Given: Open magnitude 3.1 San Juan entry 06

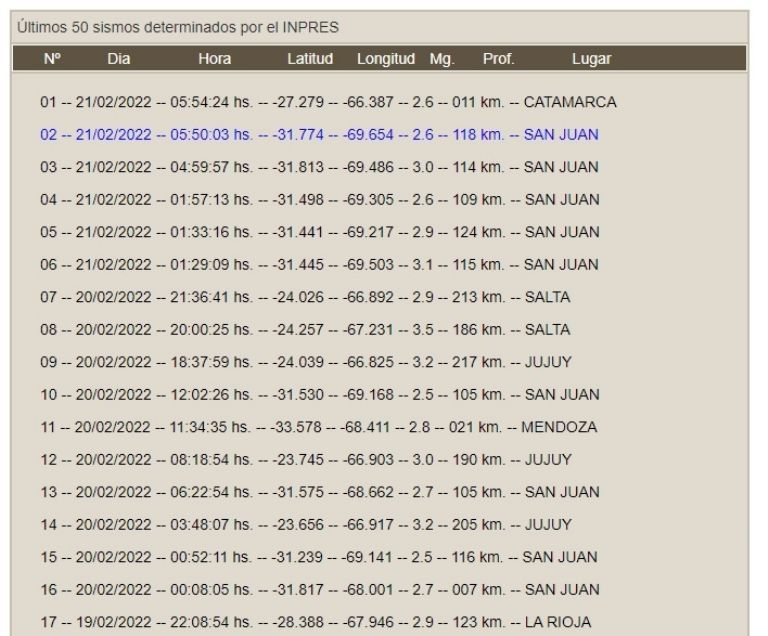Looking at the screenshot, I should point(319,265).
